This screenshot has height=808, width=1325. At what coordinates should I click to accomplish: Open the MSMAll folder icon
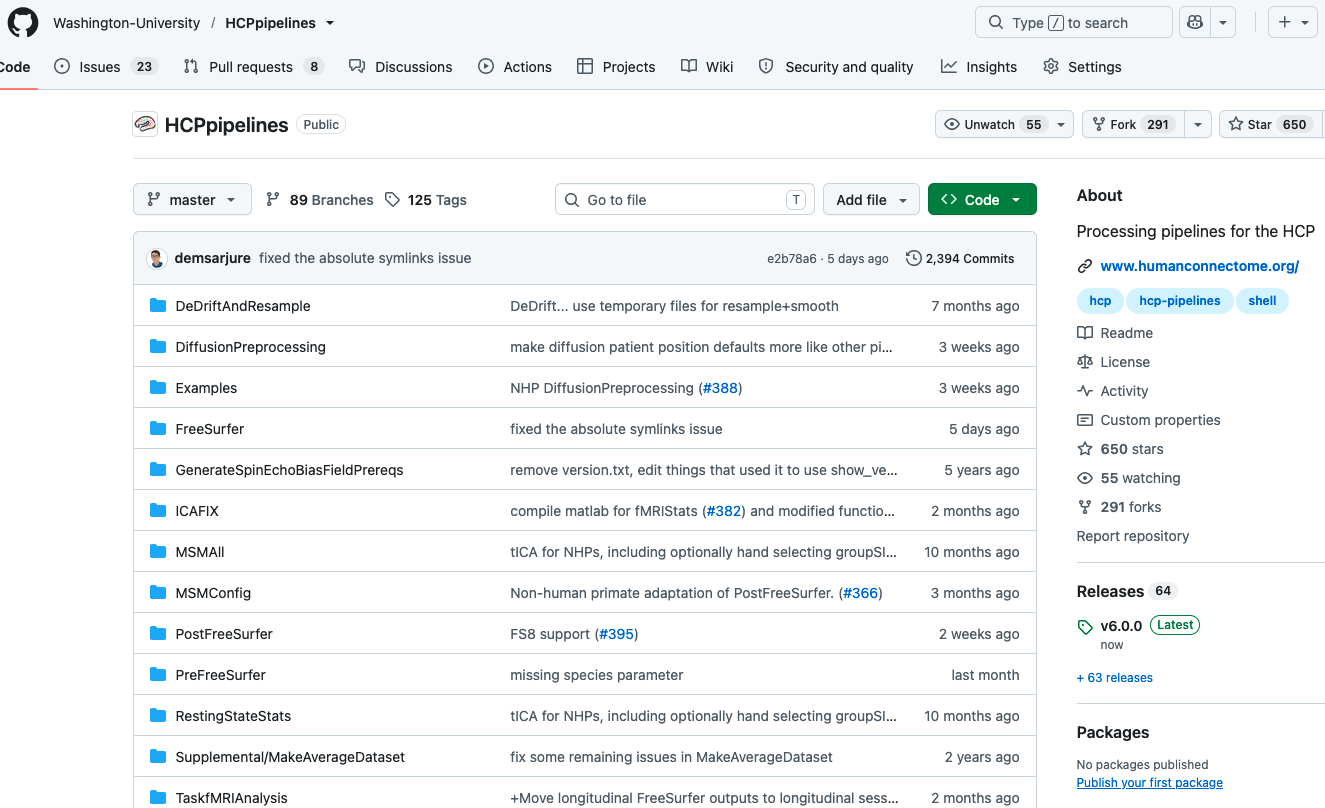point(158,552)
